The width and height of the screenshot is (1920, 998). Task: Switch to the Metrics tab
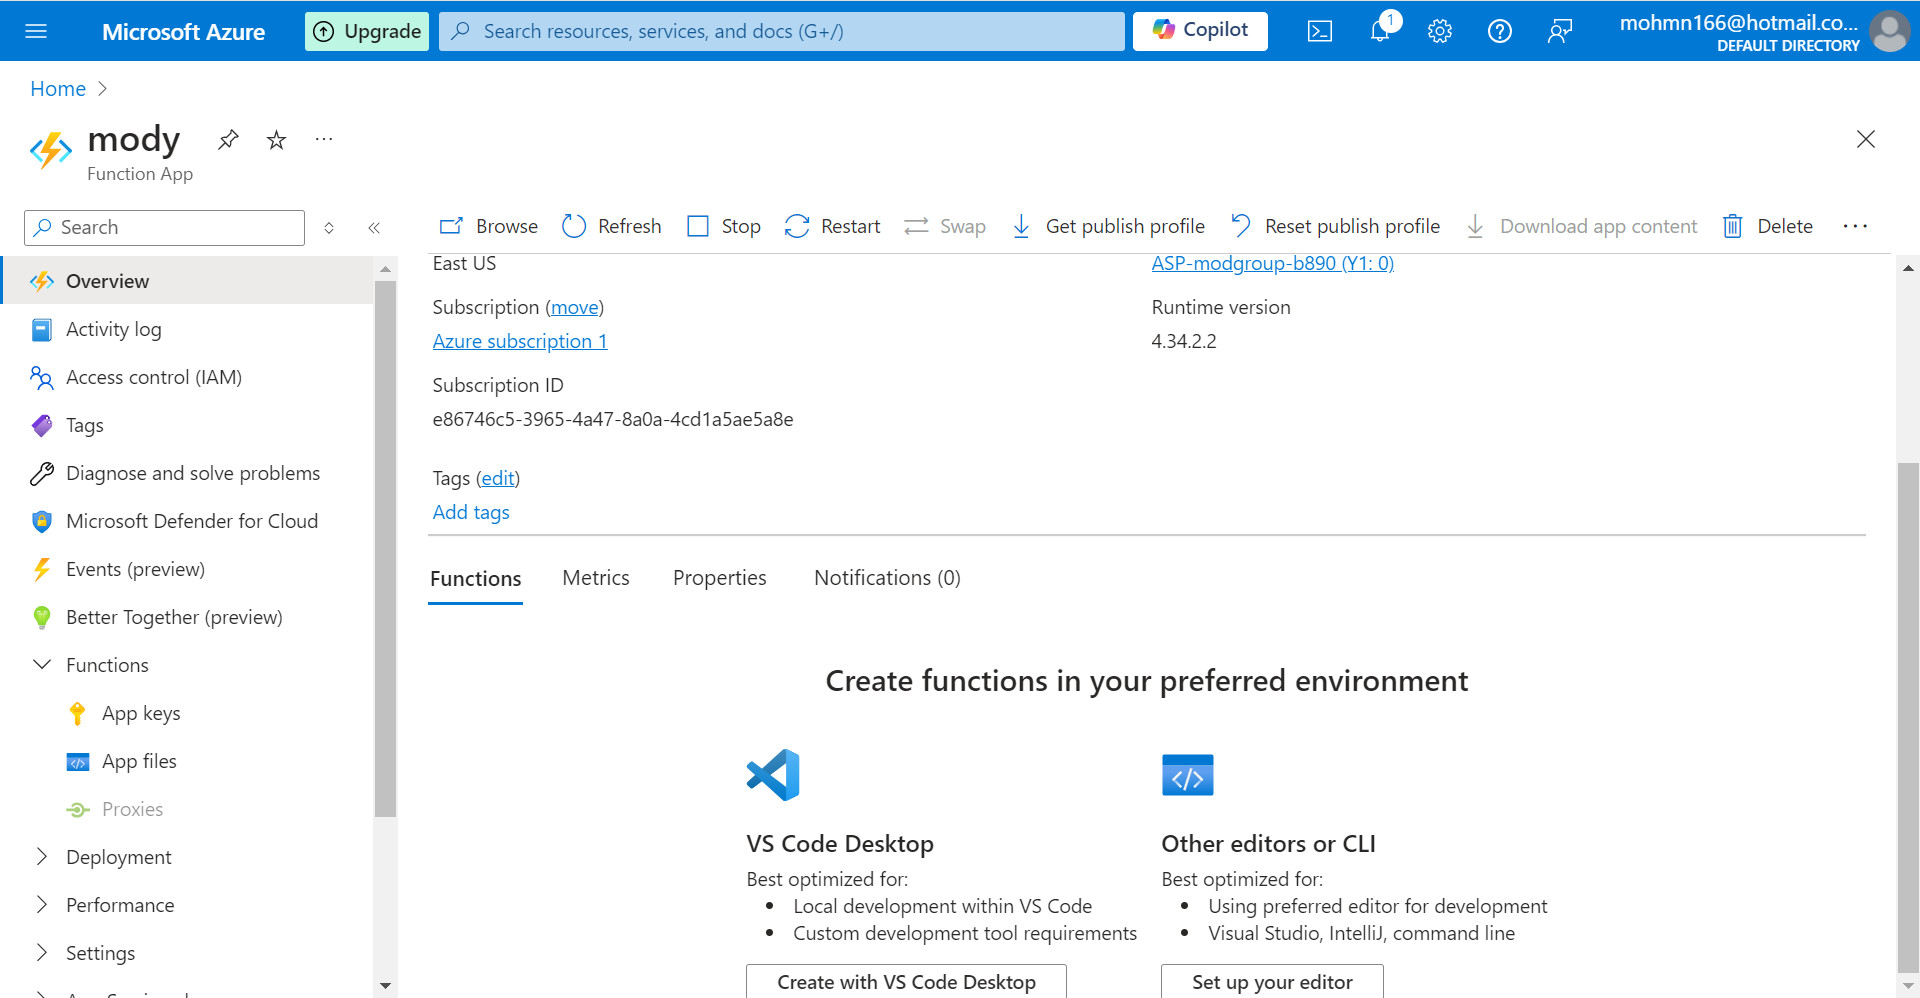[596, 578]
